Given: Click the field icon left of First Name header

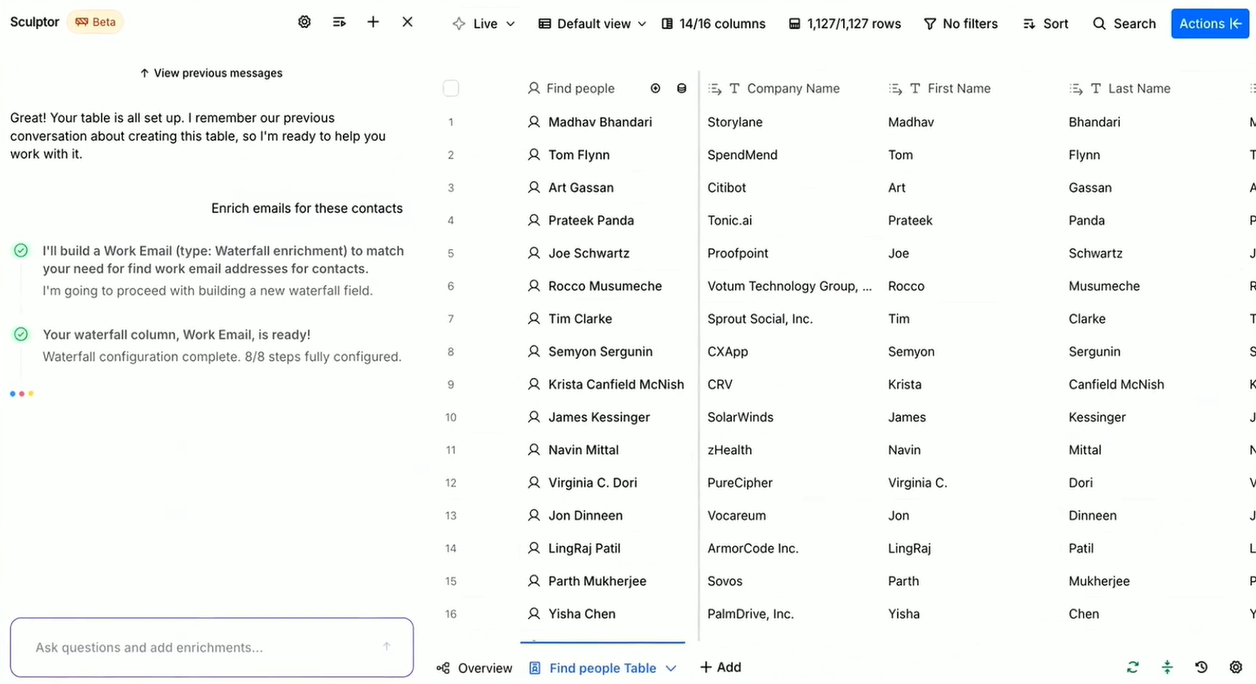Looking at the screenshot, I should (895, 89).
